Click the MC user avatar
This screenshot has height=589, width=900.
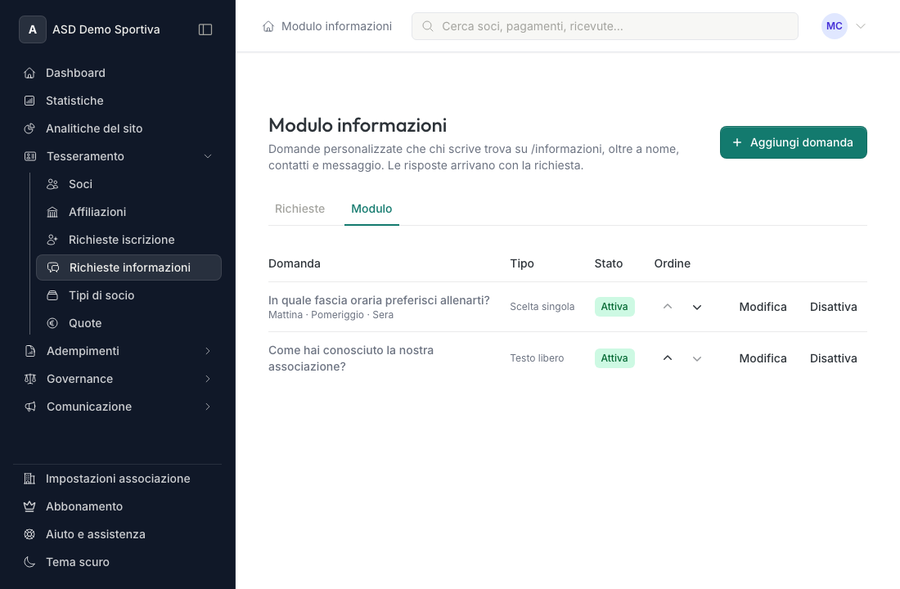click(x=834, y=26)
